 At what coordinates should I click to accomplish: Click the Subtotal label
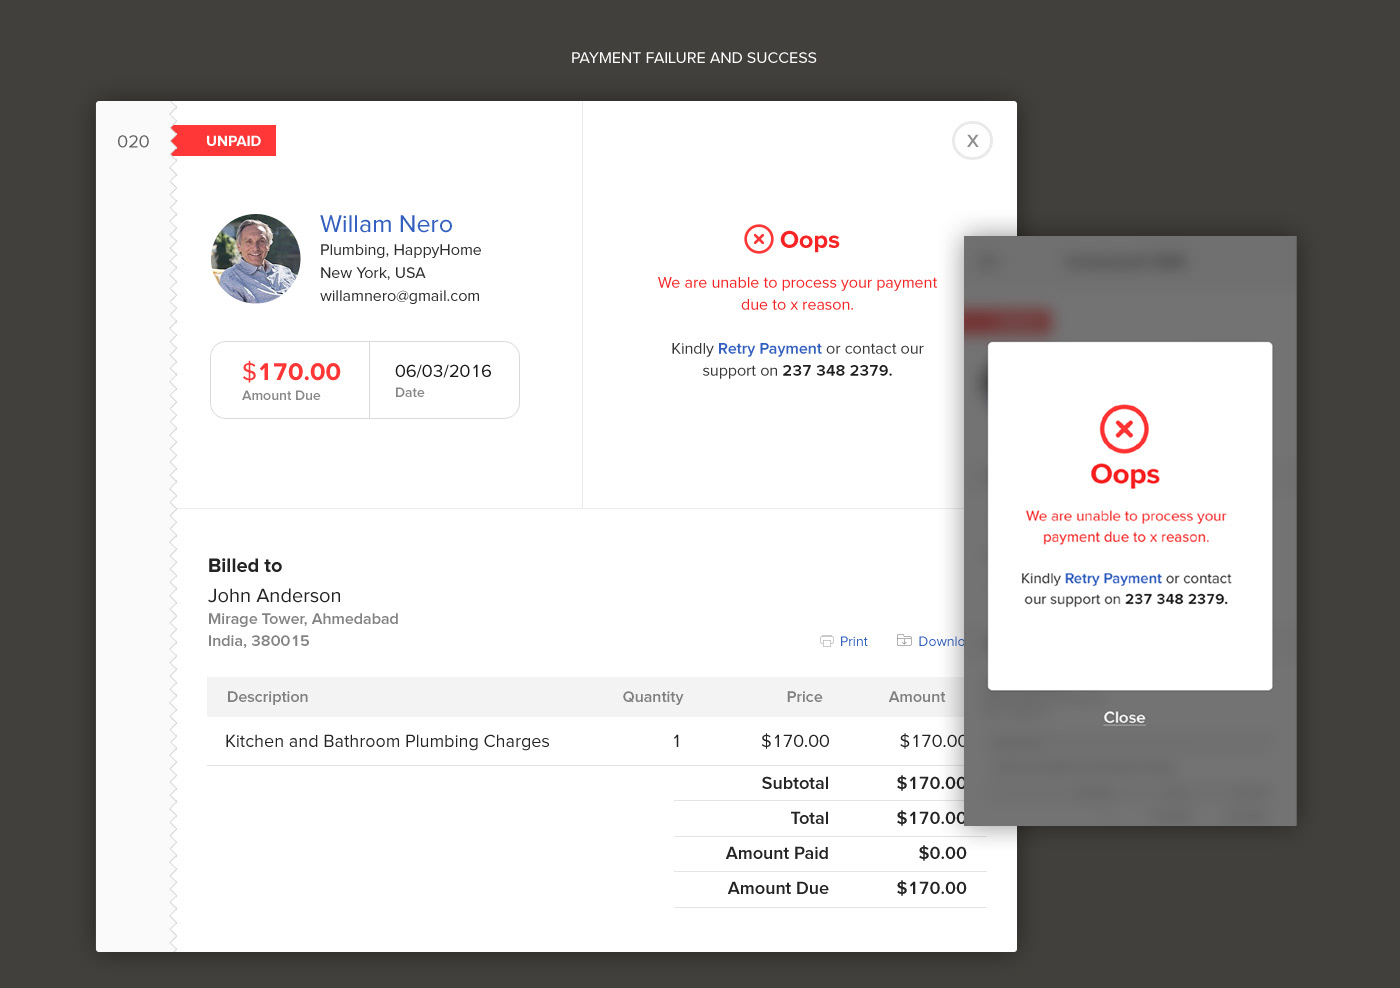(x=795, y=783)
